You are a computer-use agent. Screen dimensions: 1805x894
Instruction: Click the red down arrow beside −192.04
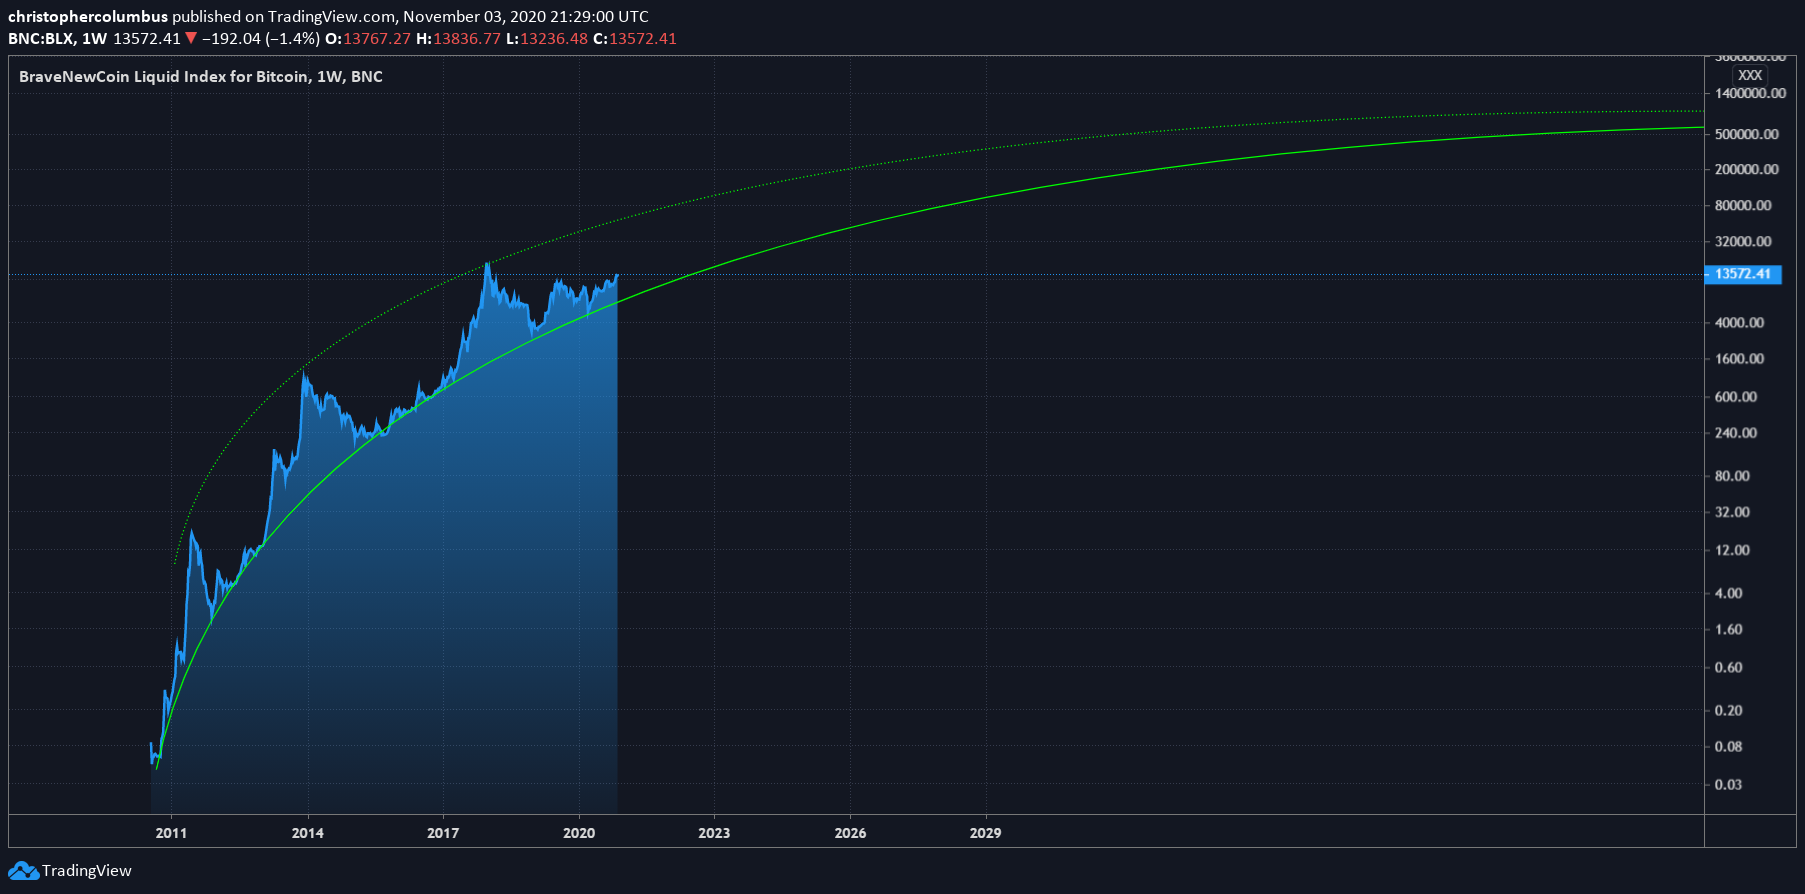191,39
